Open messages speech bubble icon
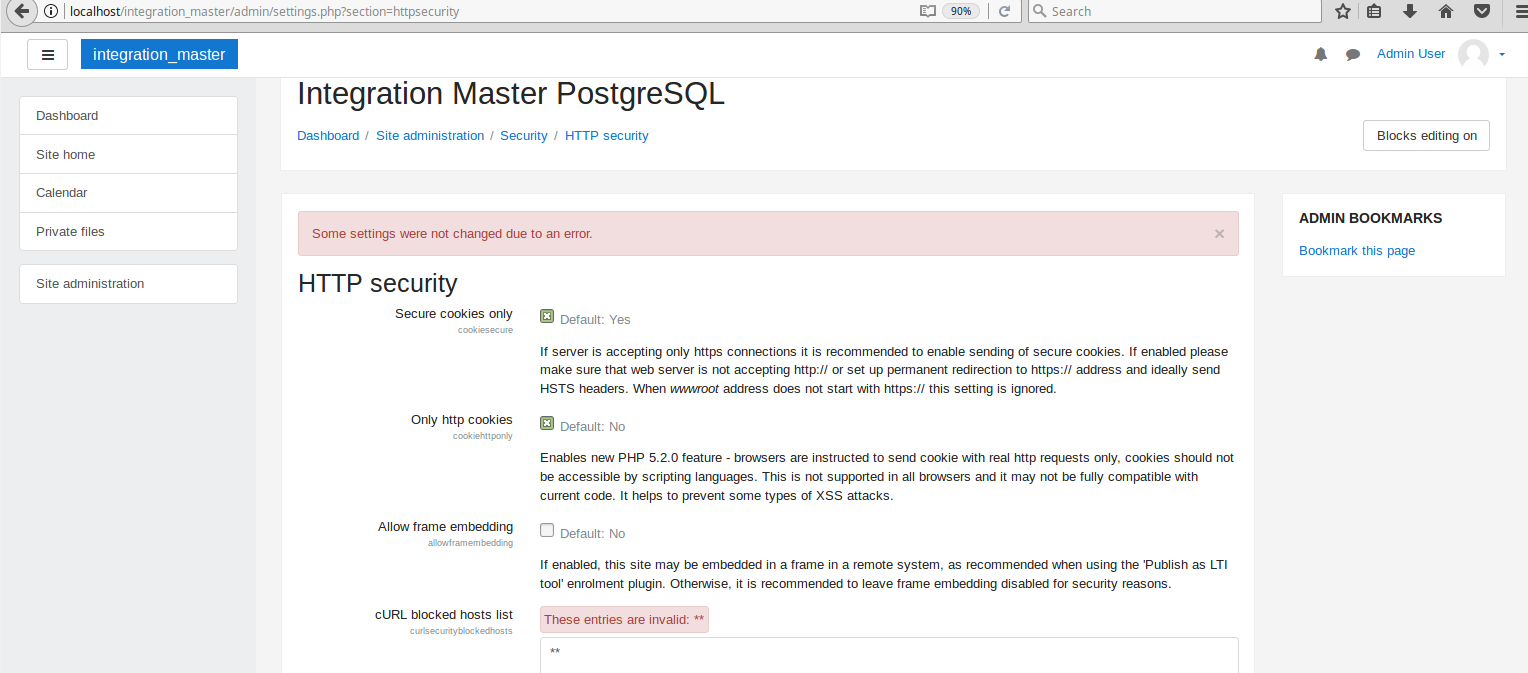The height and width of the screenshot is (673, 1528). coord(1353,54)
